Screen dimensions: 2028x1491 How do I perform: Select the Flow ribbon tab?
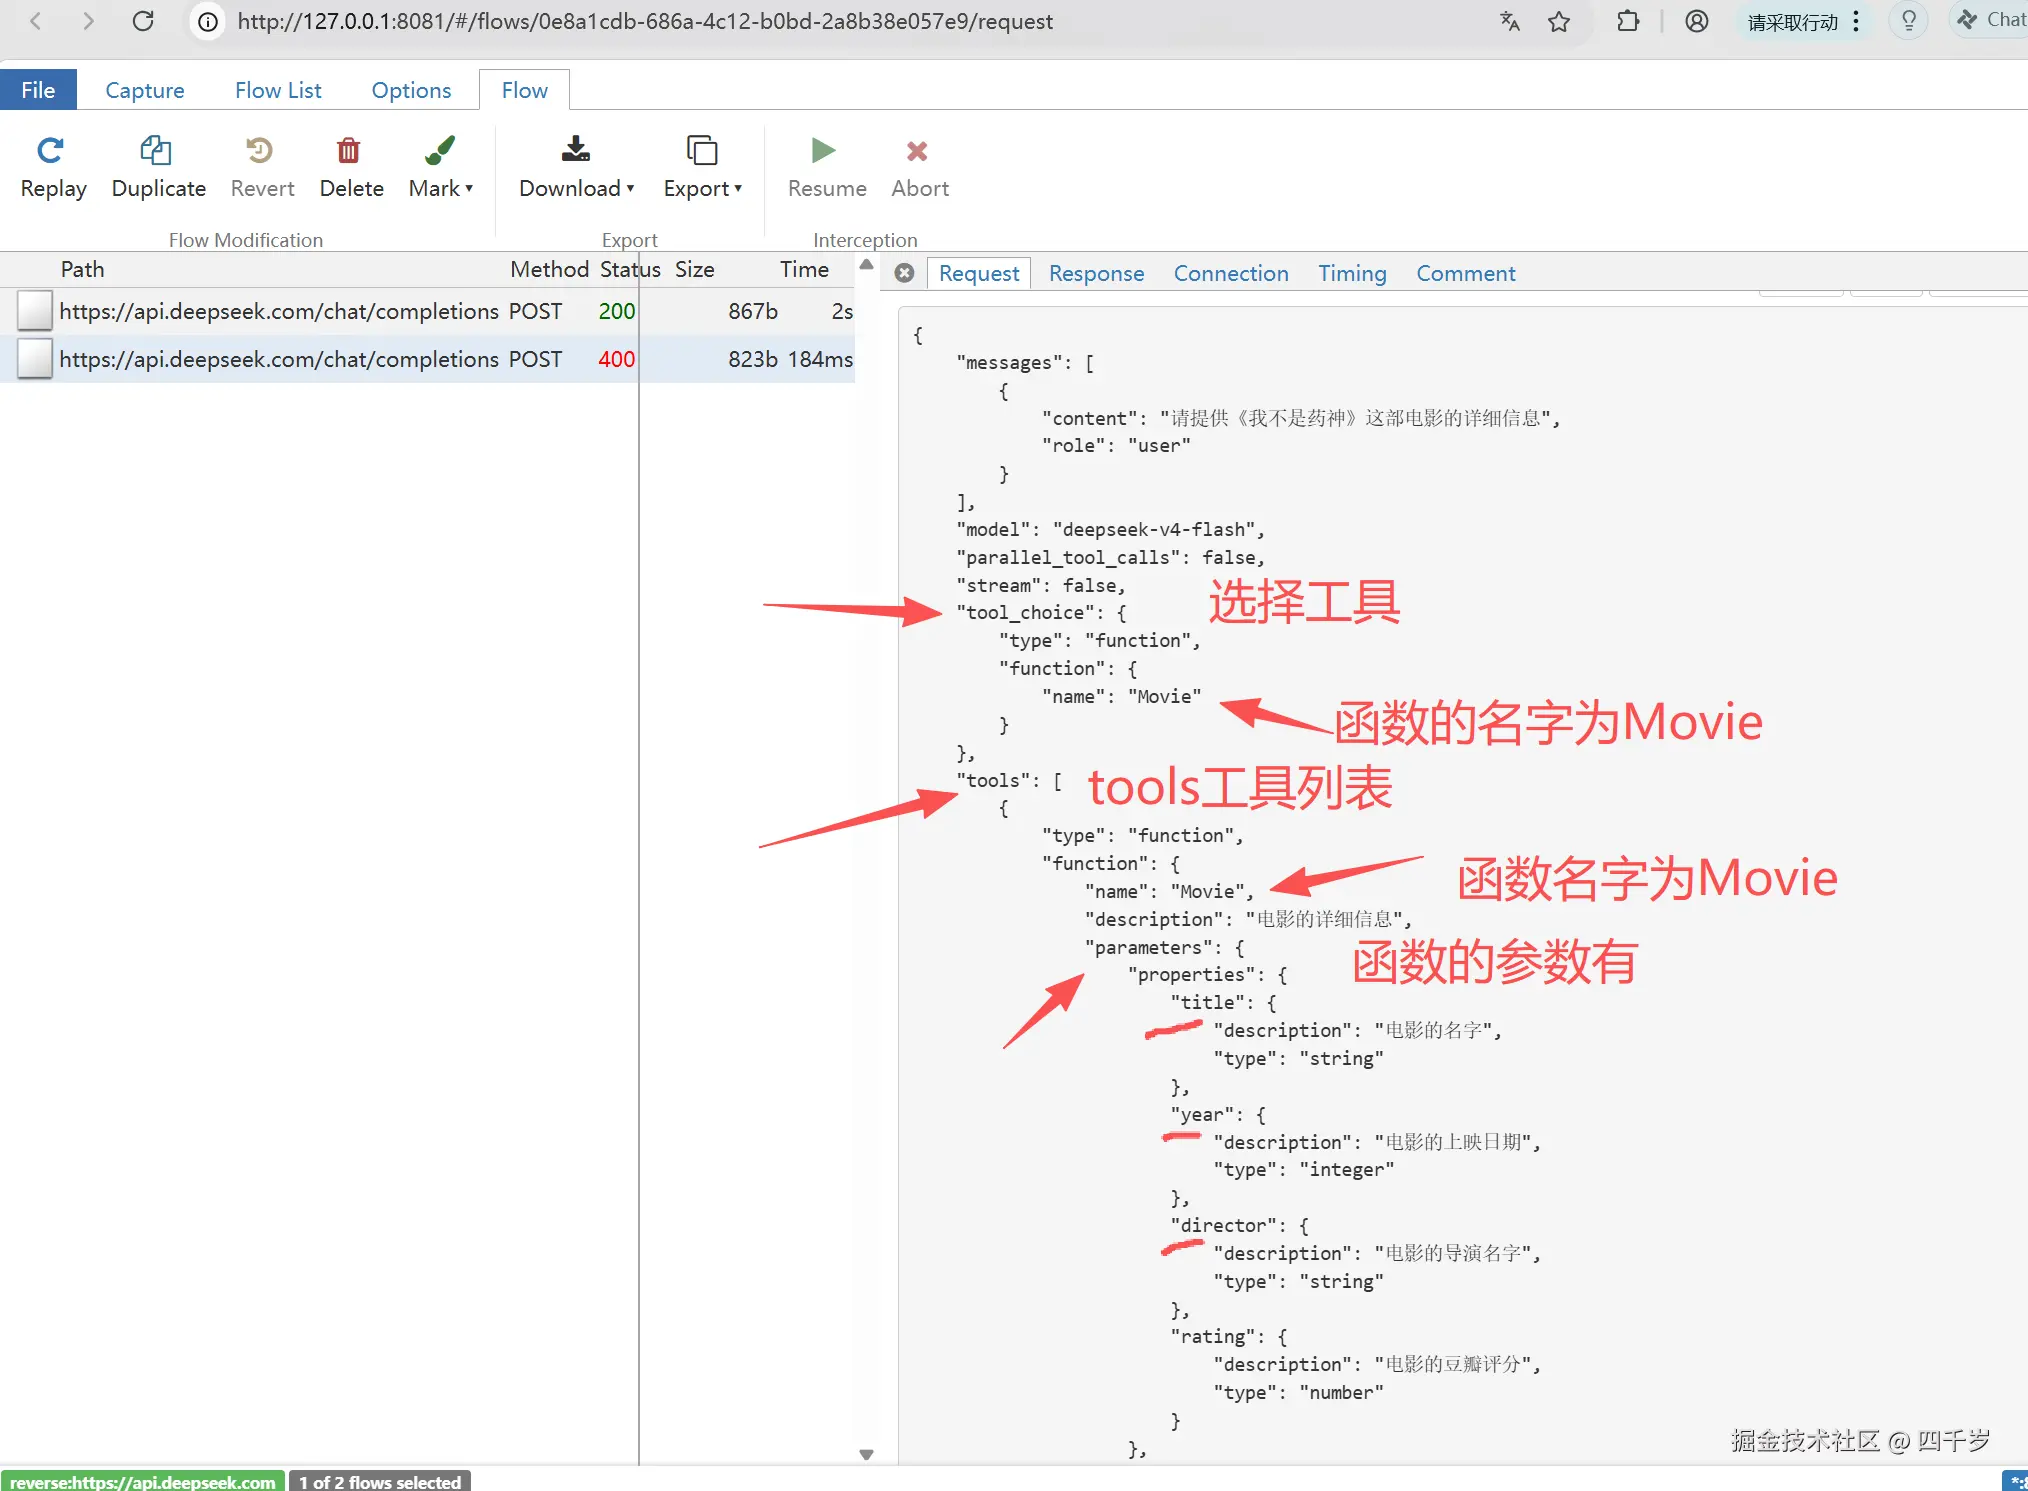coord(524,90)
